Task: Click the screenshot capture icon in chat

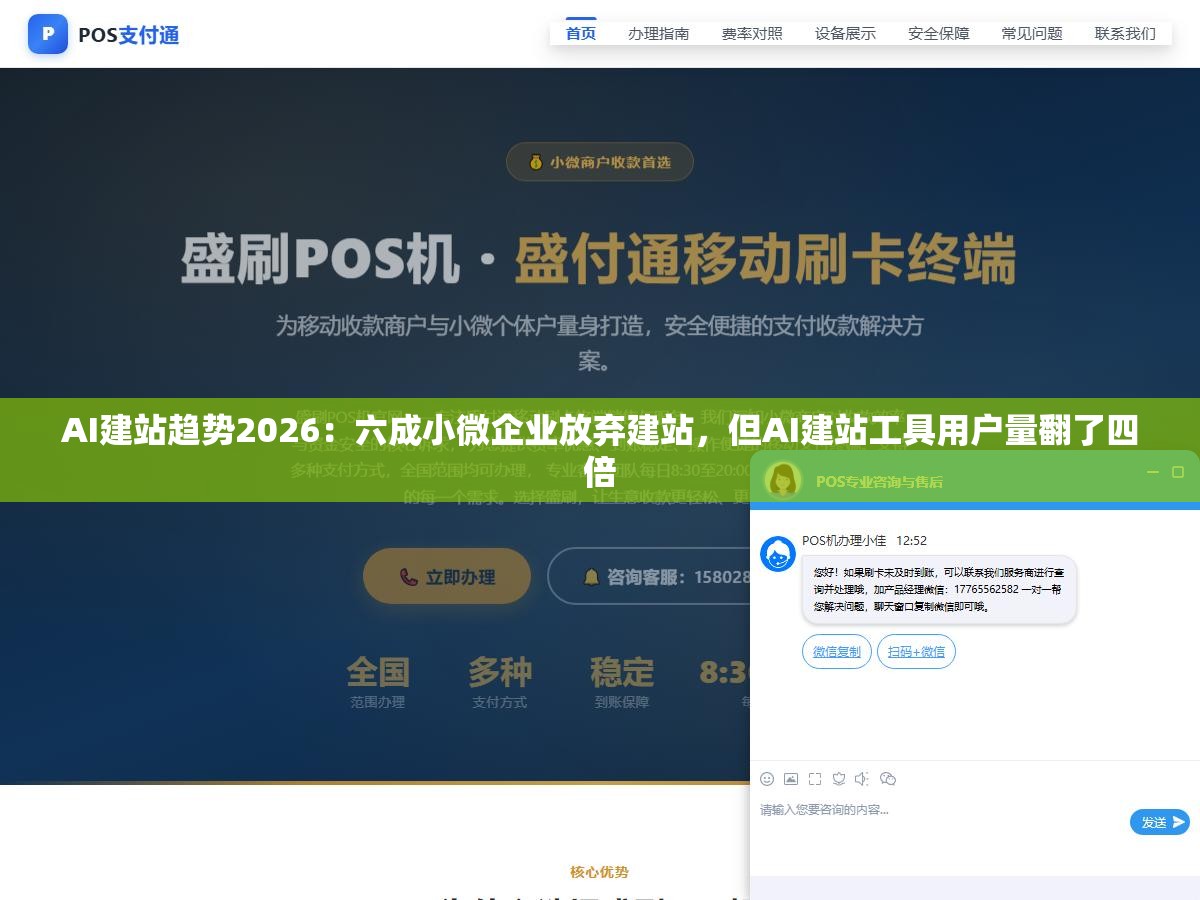Action: (x=815, y=778)
